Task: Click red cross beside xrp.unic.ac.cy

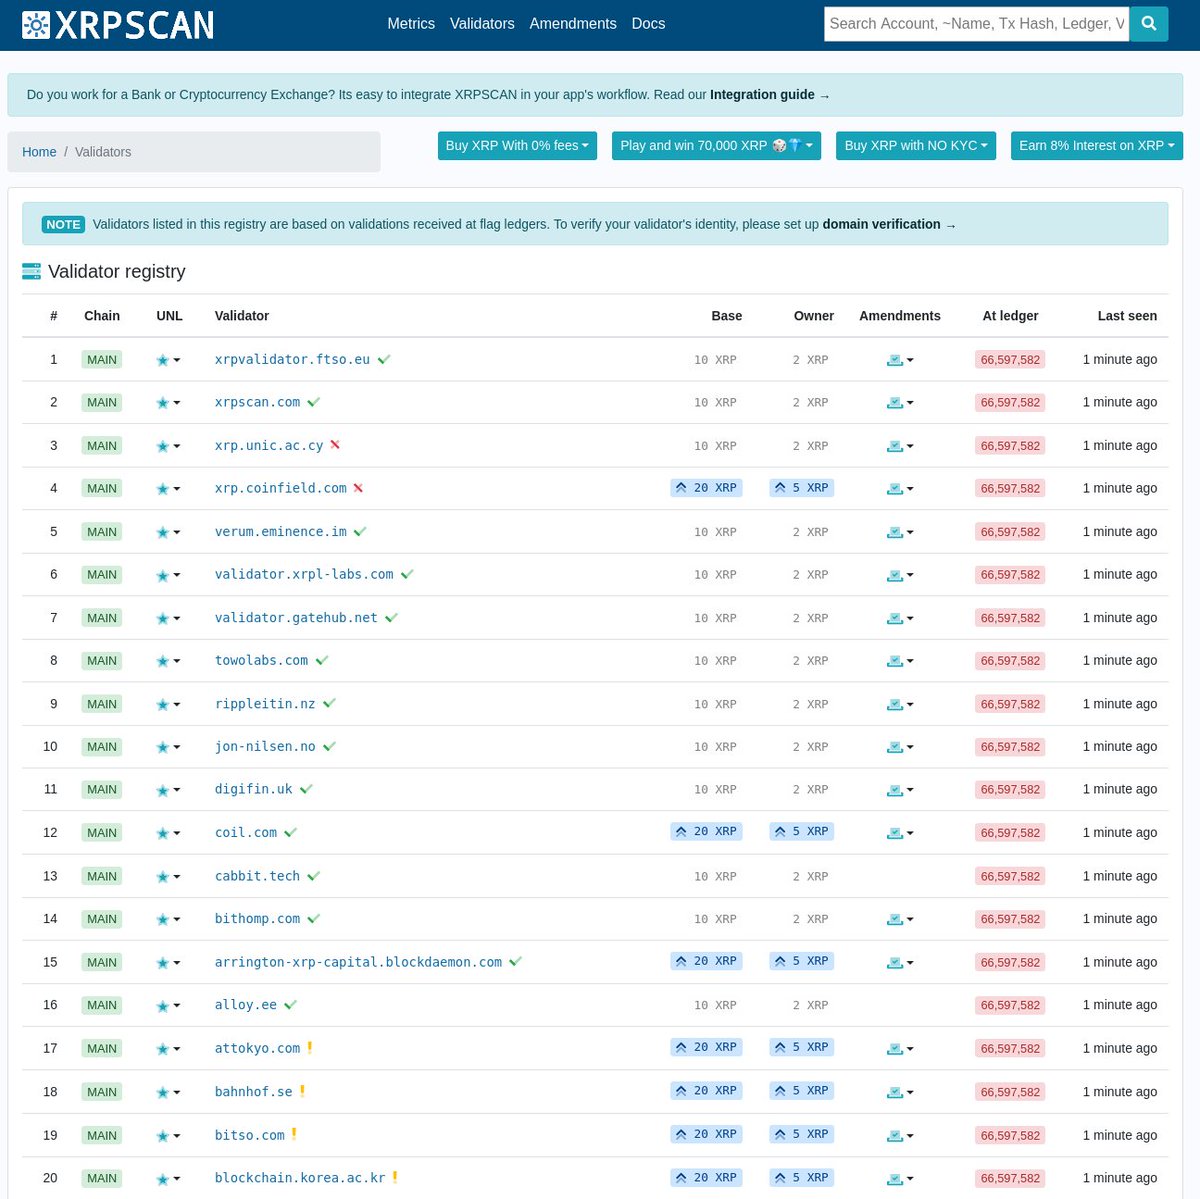Action: pyautogui.click(x=335, y=444)
